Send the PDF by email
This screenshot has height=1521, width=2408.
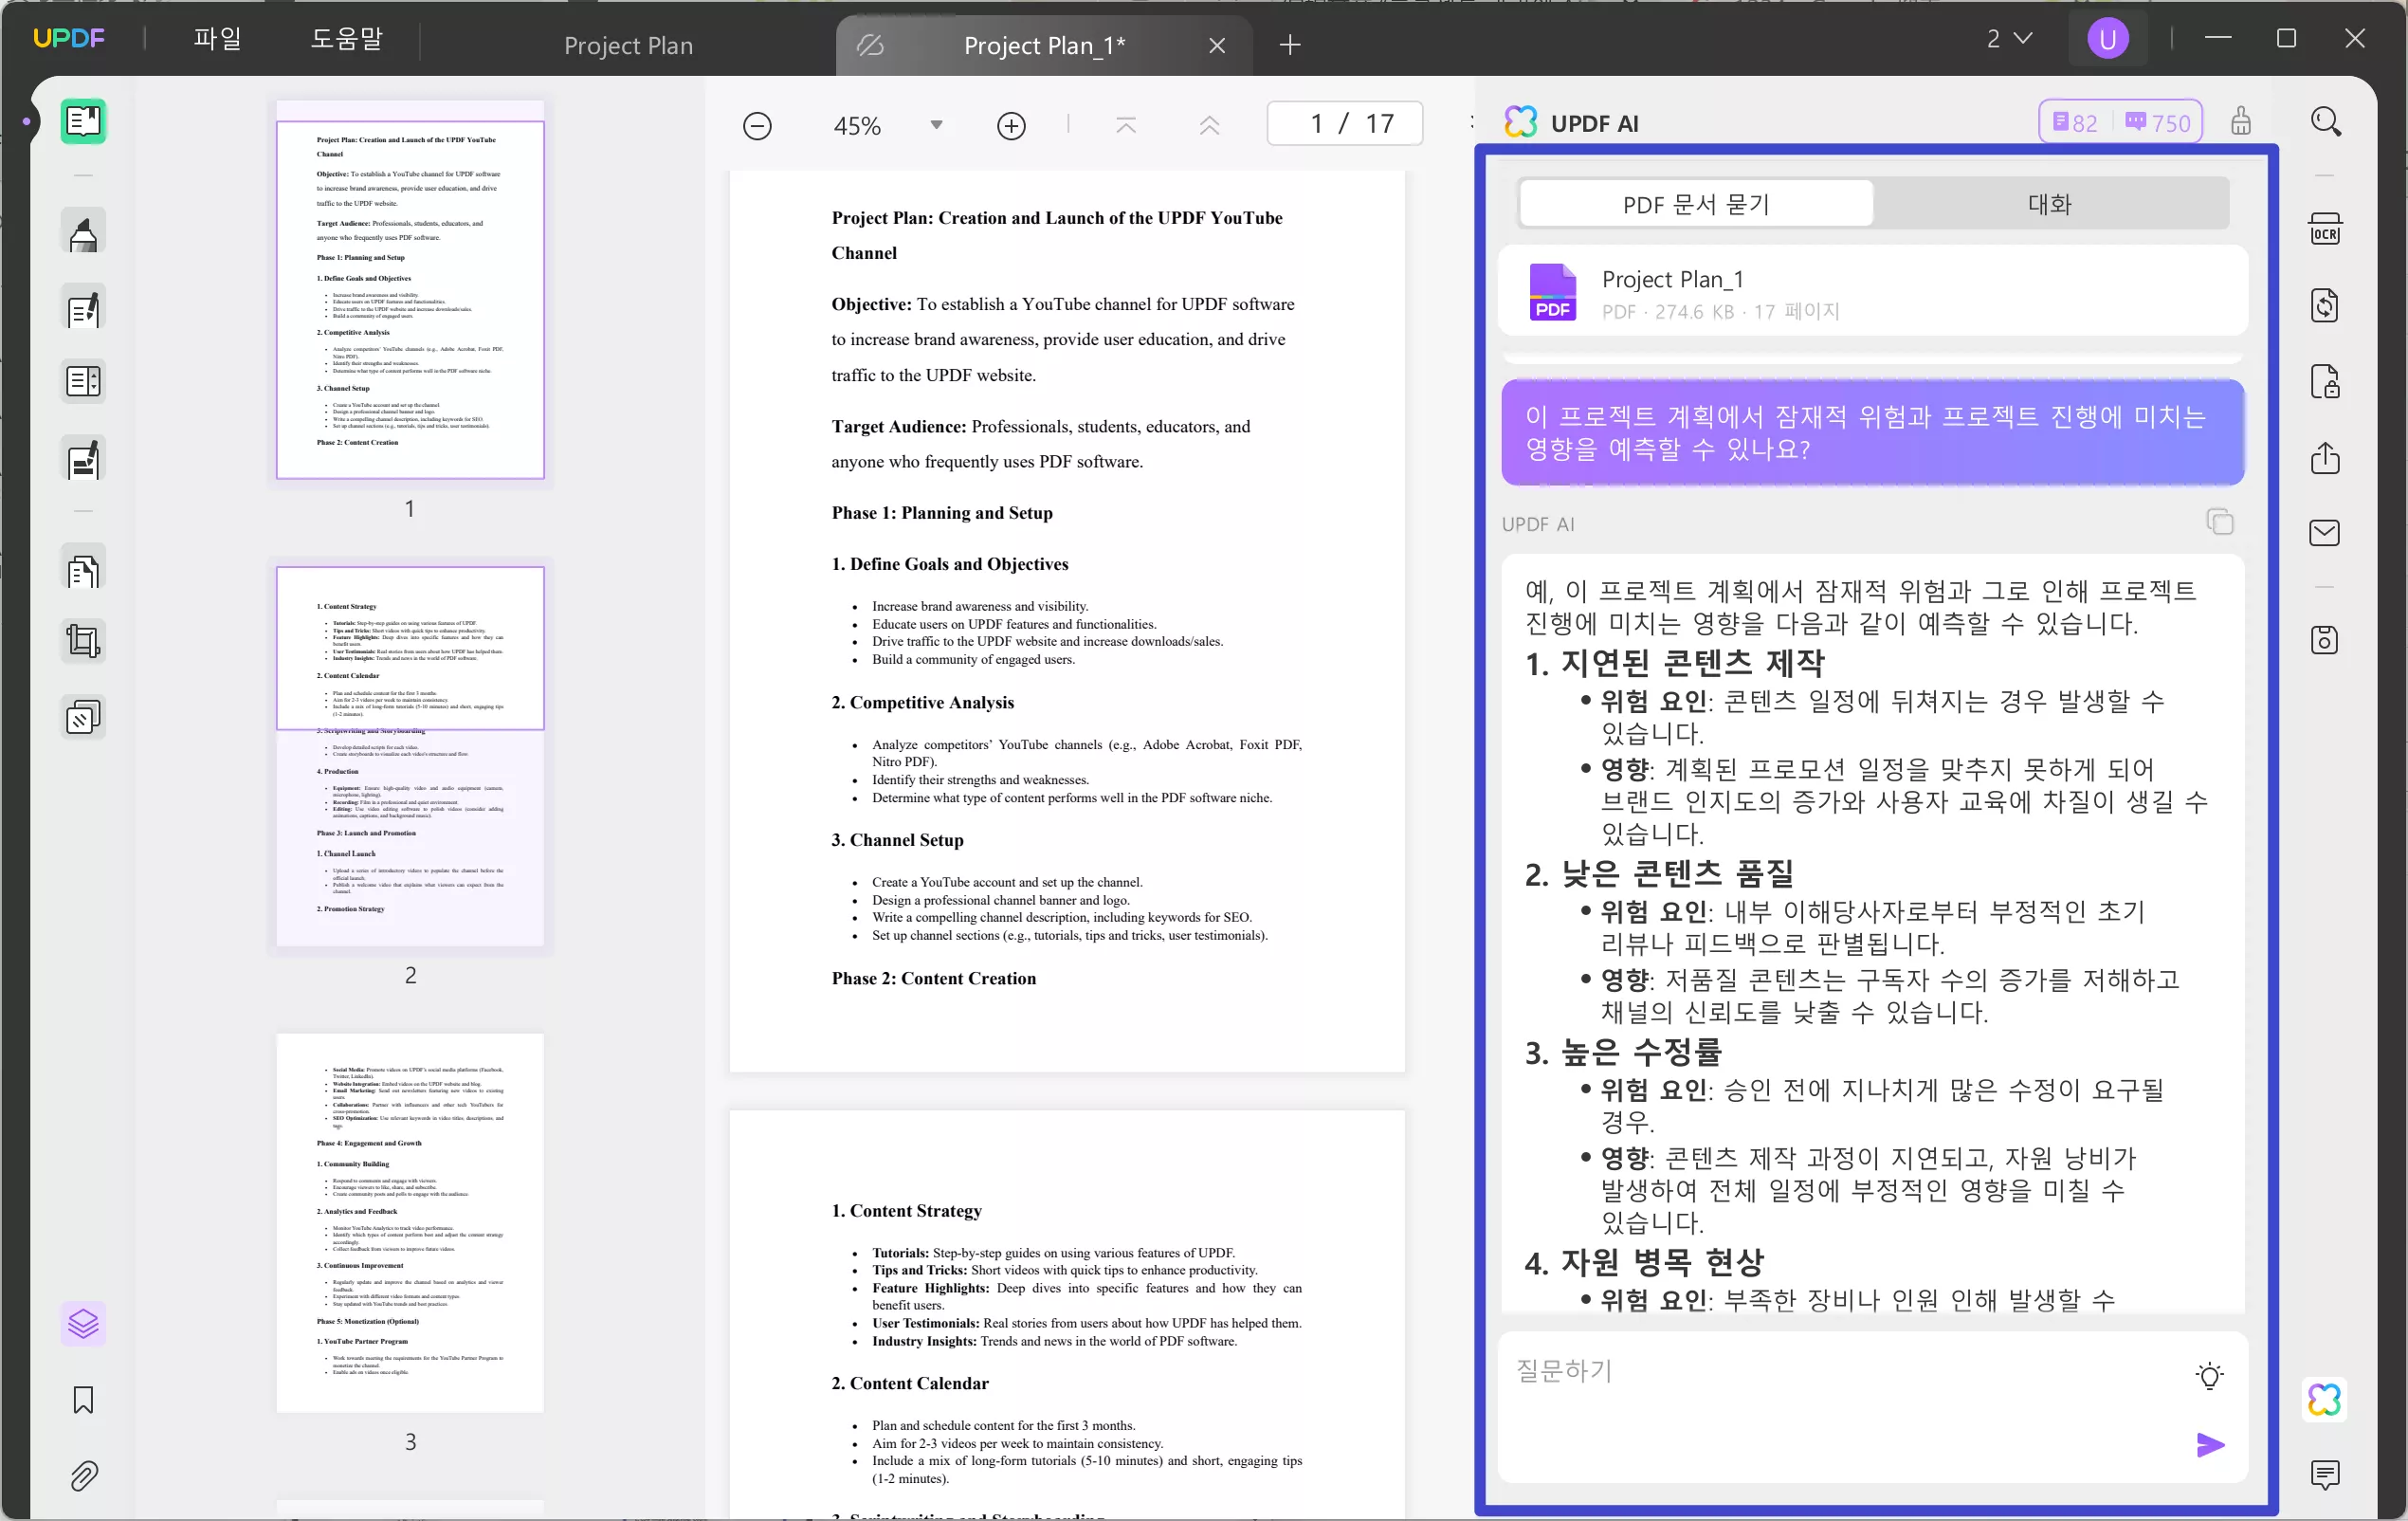point(2325,533)
